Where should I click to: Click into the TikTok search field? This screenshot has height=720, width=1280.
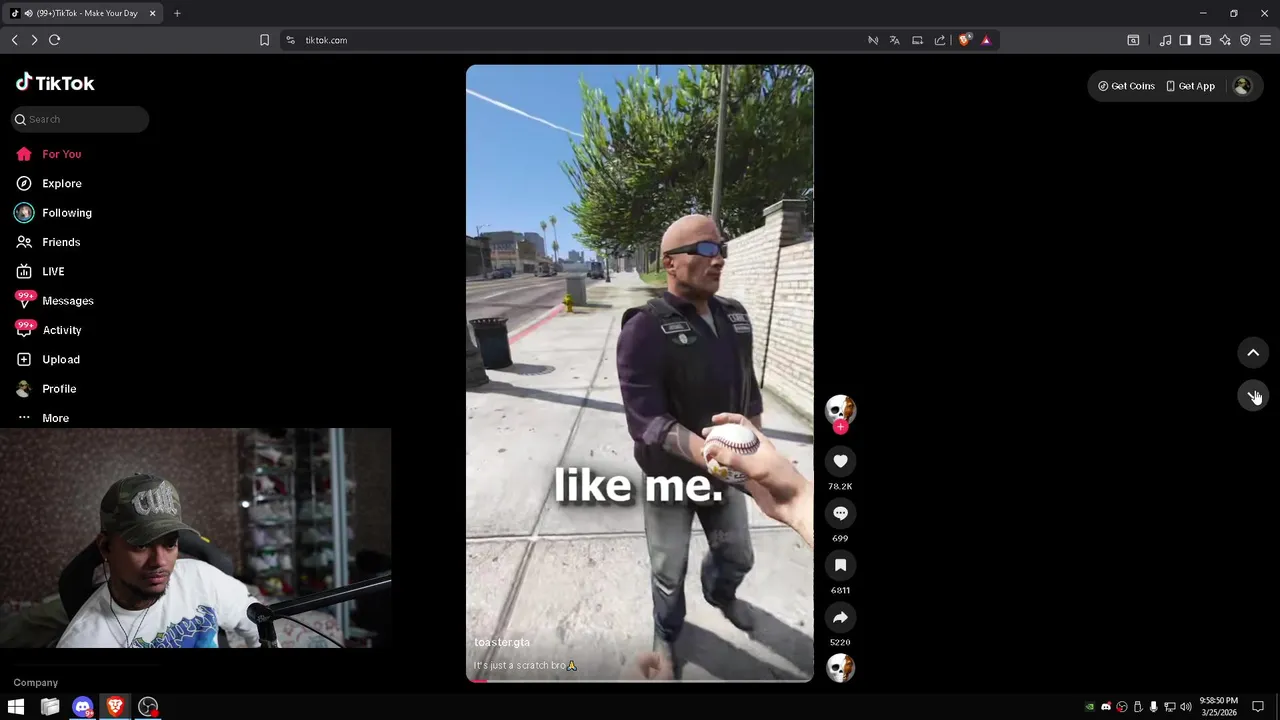[81, 119]
